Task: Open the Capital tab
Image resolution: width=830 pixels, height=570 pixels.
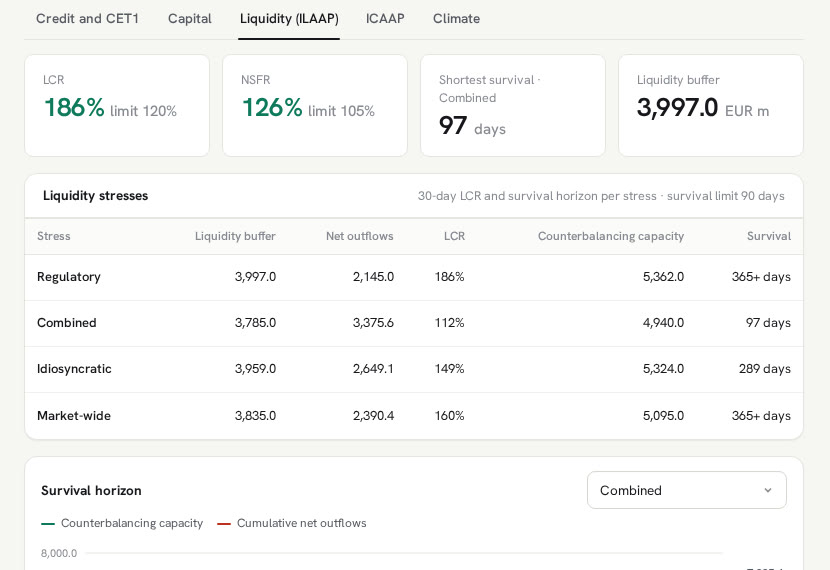Action: [190, 19]
